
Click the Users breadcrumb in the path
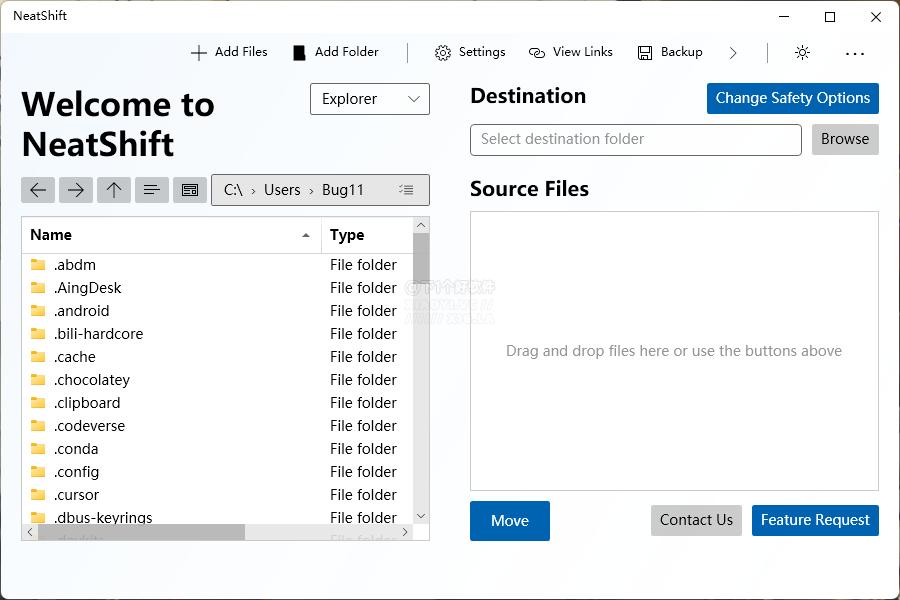tap(282, 190)
